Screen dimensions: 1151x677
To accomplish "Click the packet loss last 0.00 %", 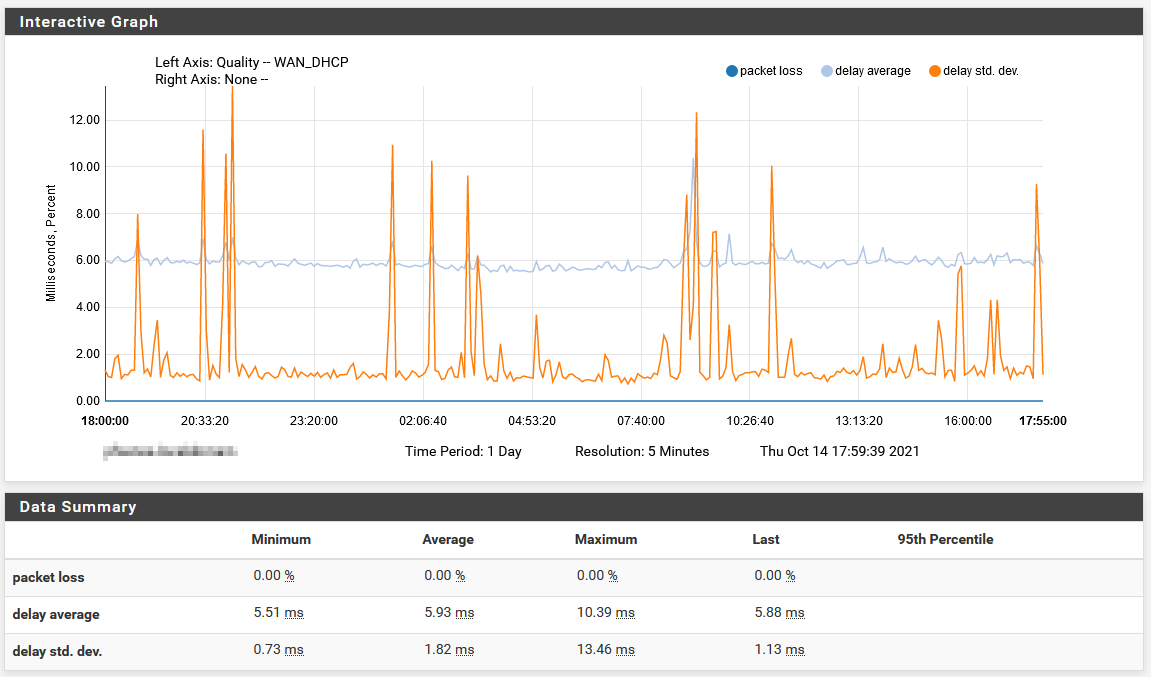I will [x=774, y=576].
